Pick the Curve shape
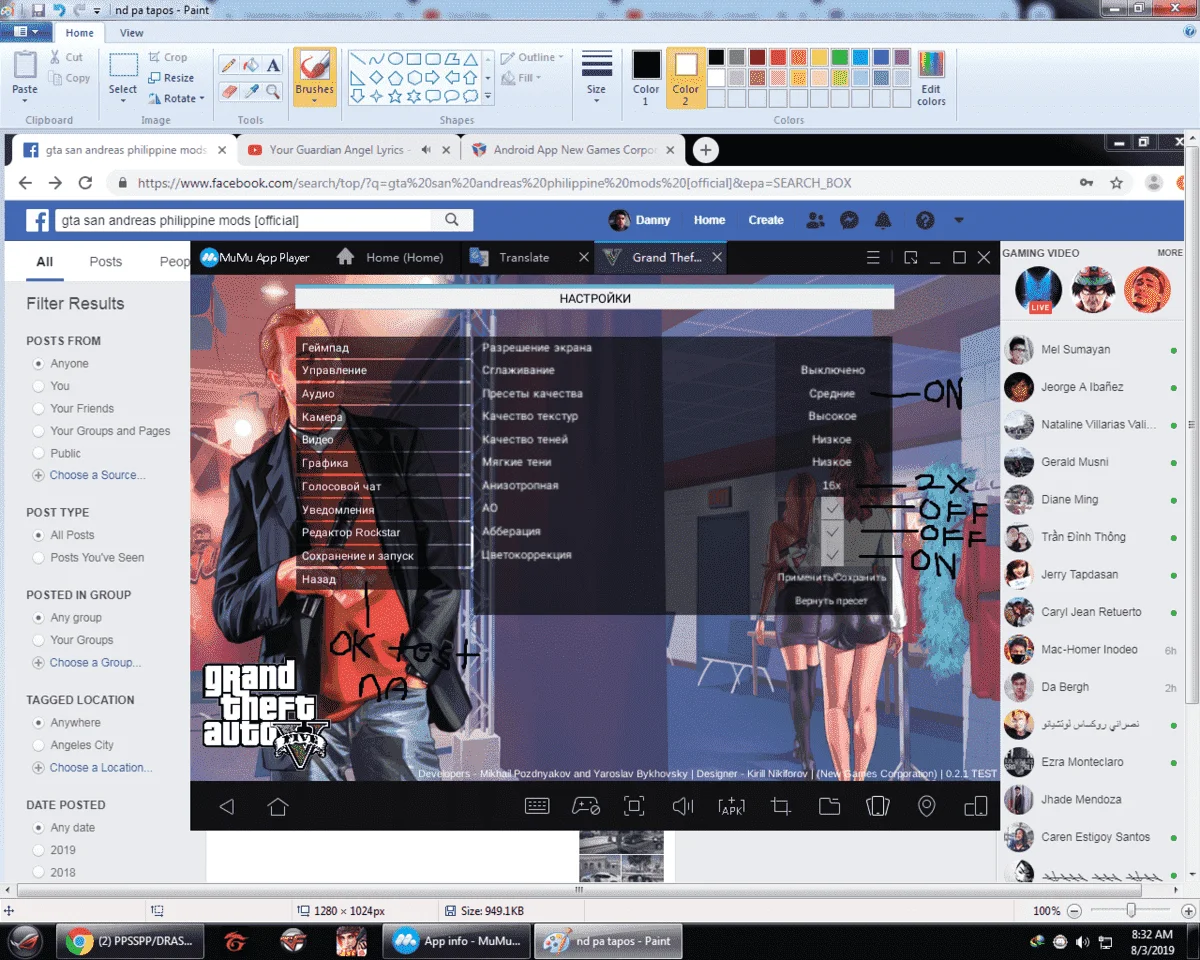 [x=376, y=59]
